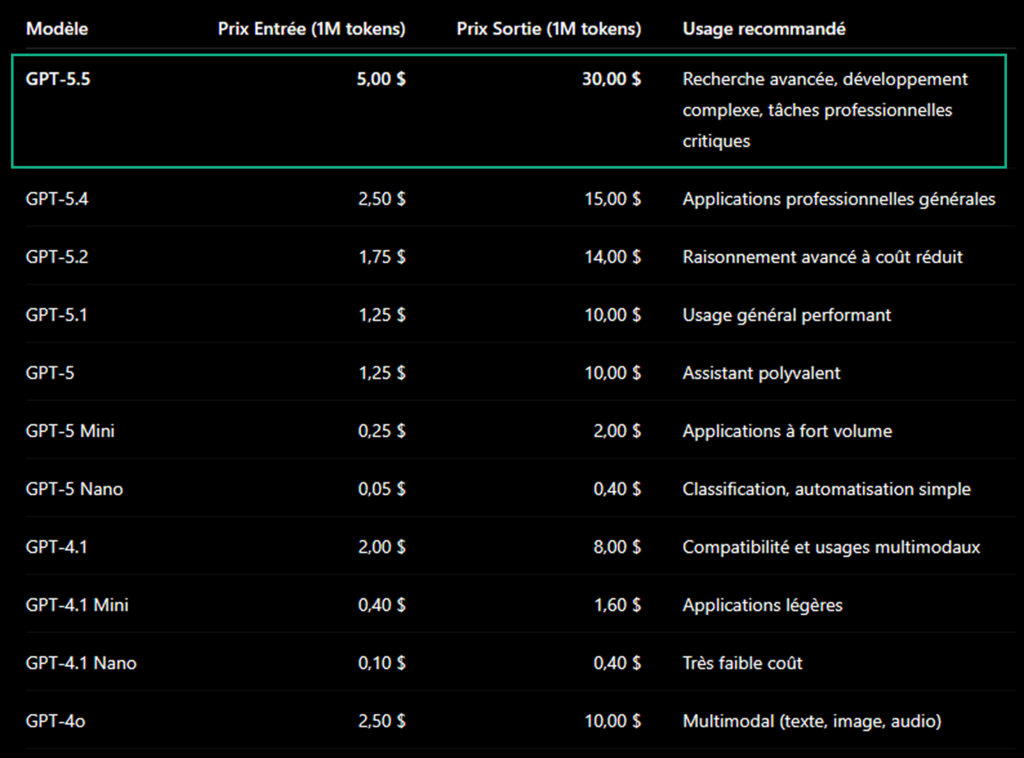Click the 1,60 $ output price
The height and width of the screenshot is (758, 1024).
(618, 605)
